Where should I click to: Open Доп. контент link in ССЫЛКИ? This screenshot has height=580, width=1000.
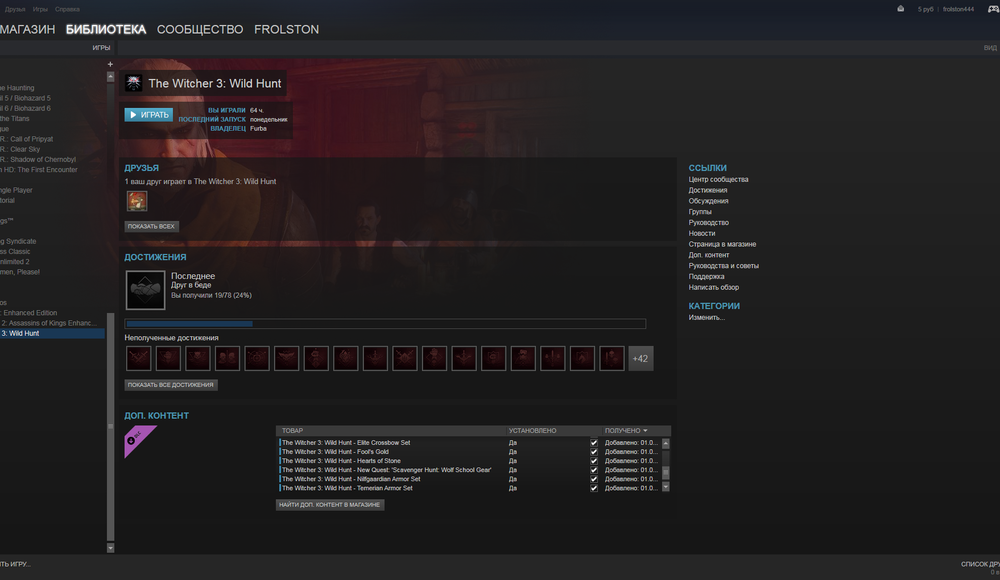(709, 255)
